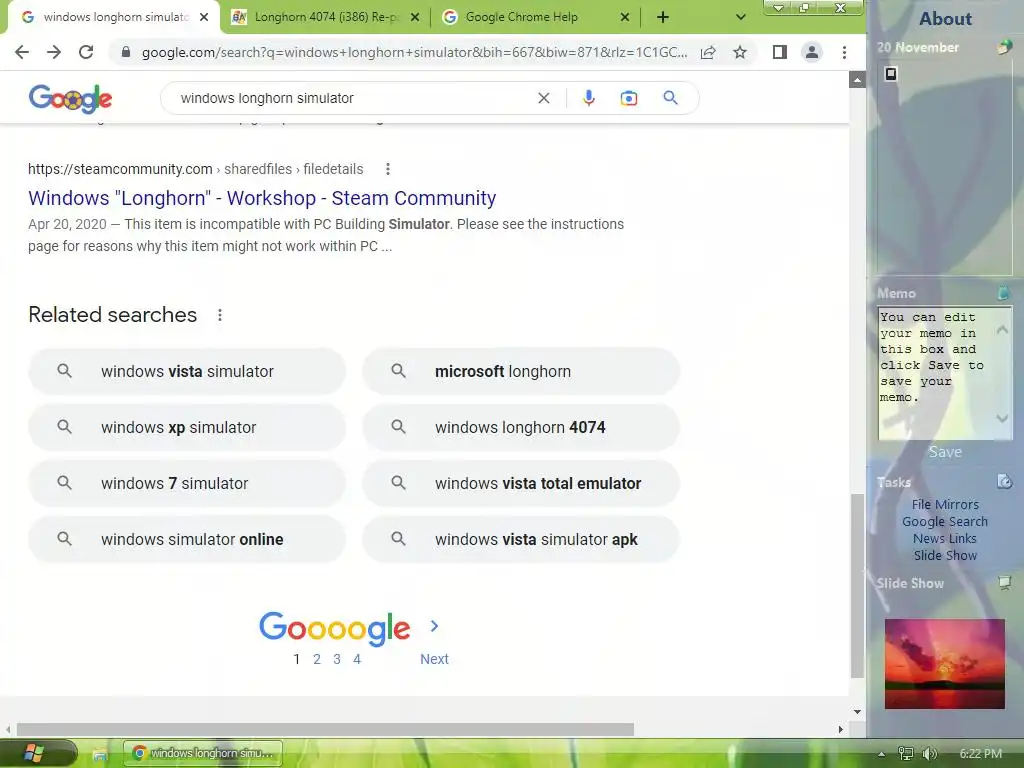Search for windows vista simulator

[x=187, y=372]
